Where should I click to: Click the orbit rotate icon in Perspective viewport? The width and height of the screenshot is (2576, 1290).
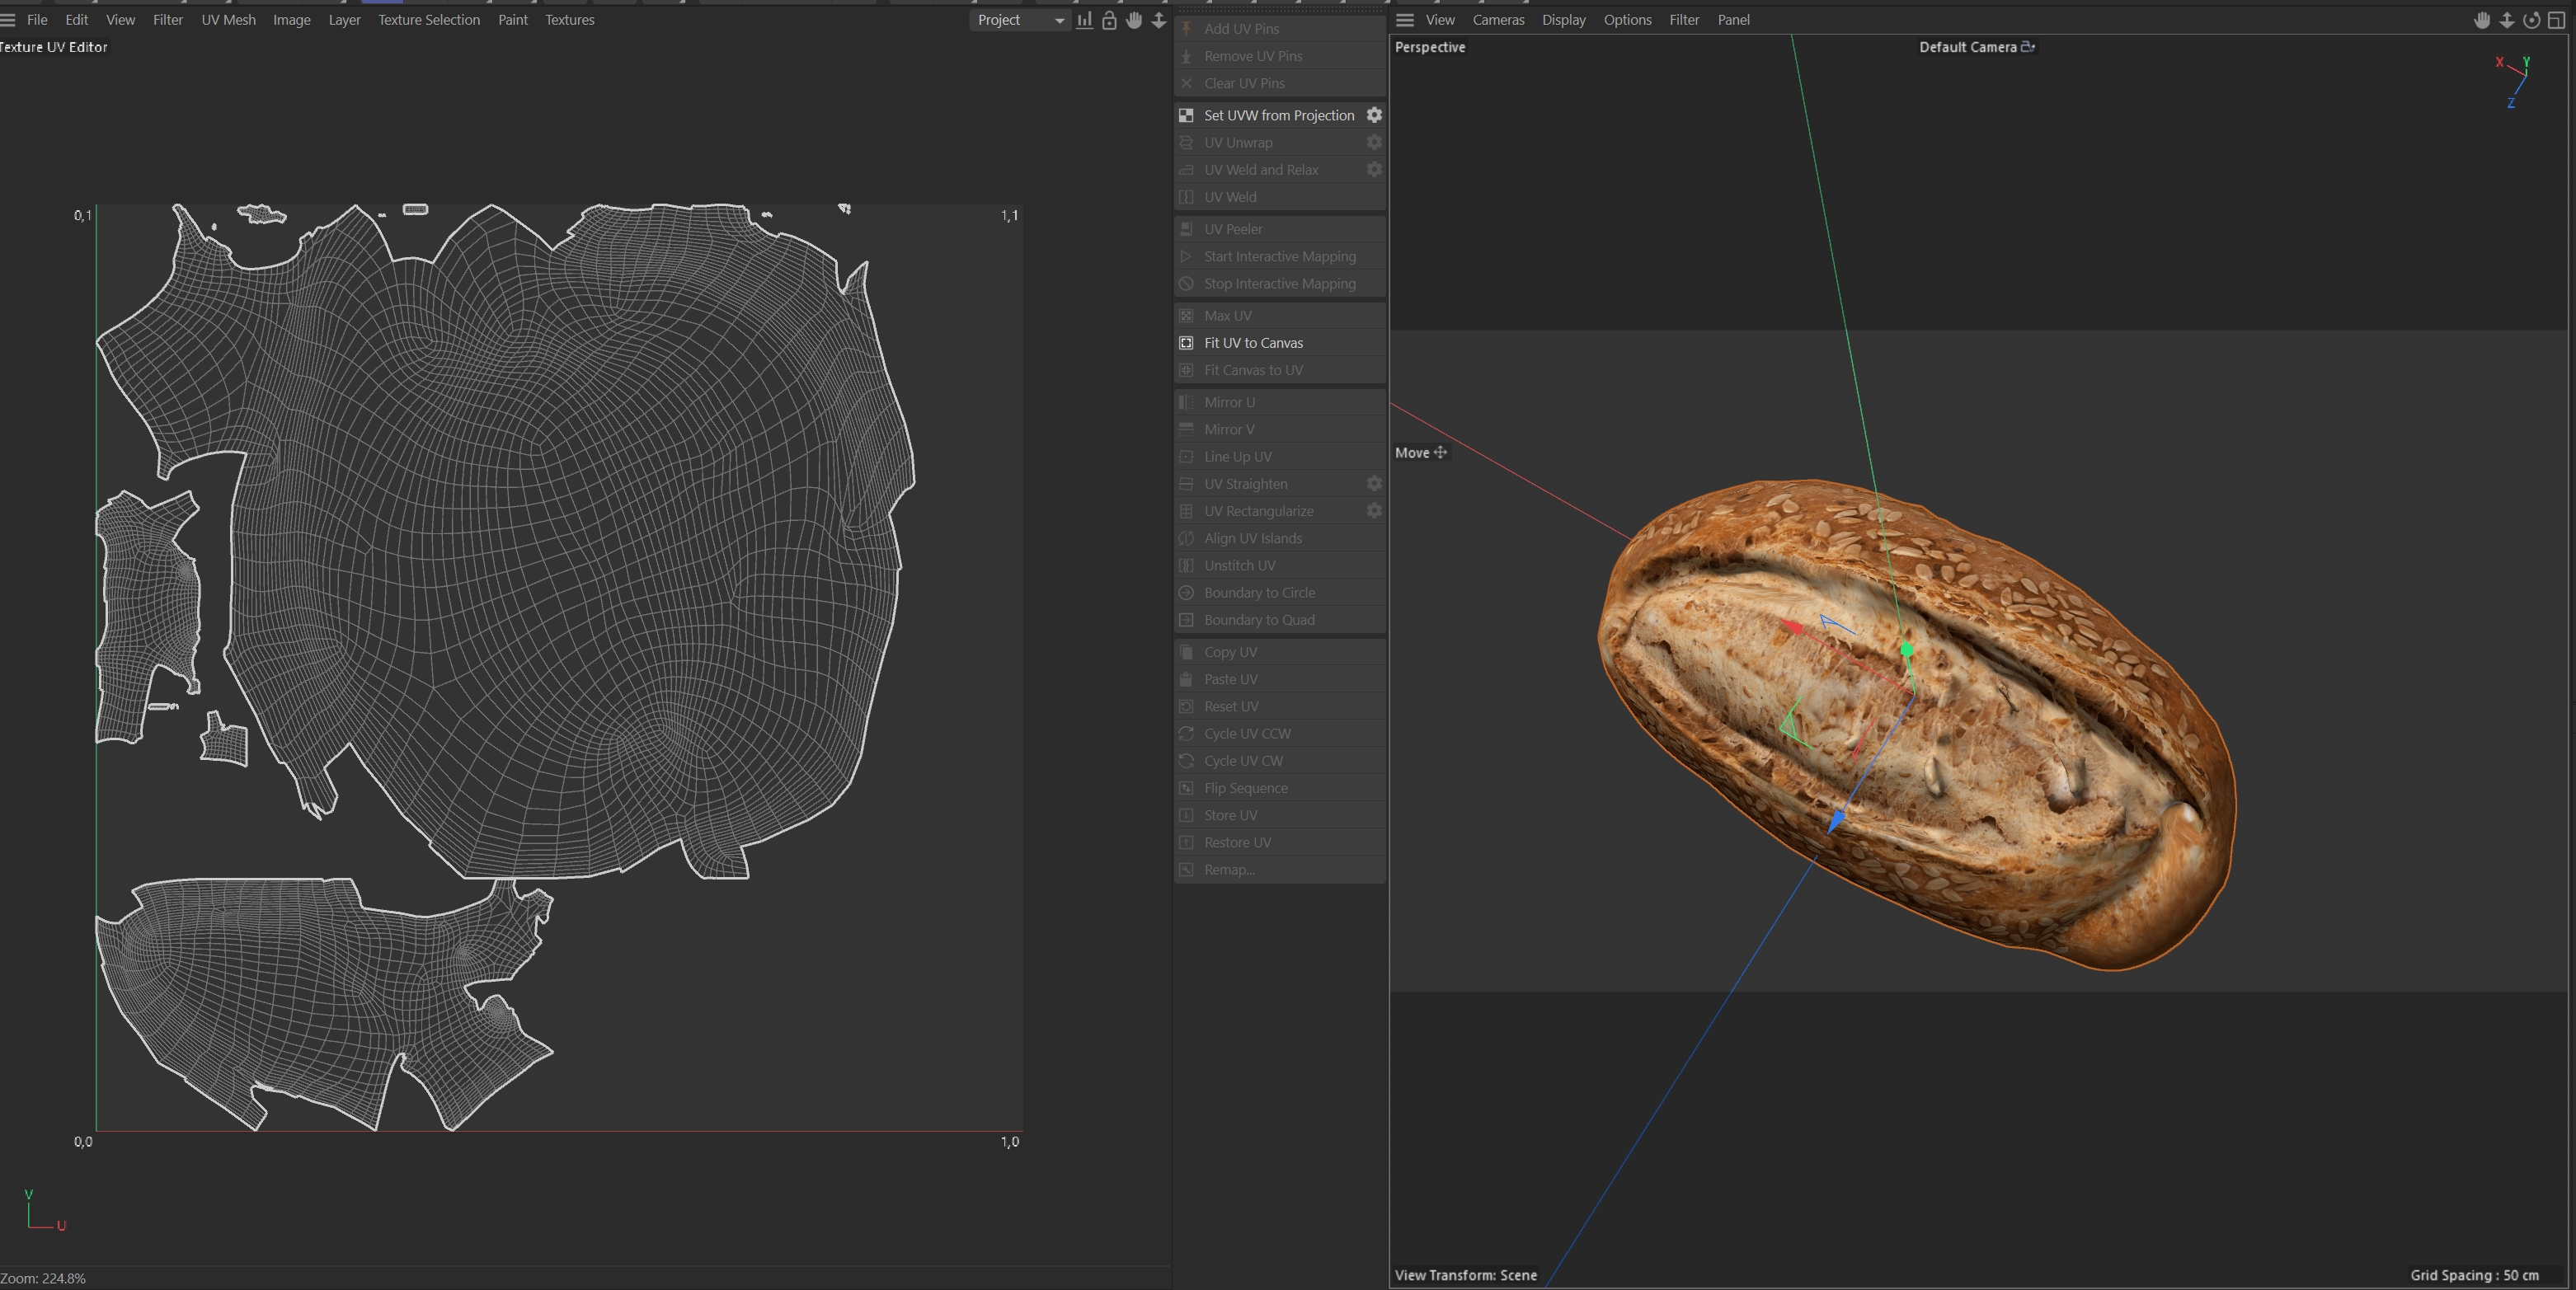click(x=2531, y=20)
